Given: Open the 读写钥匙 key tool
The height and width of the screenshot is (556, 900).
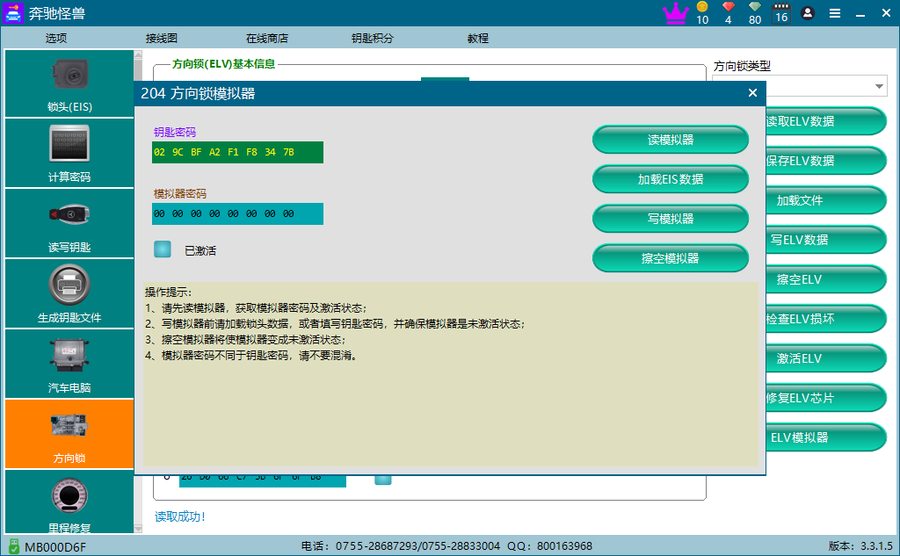Looking at the screenshot, I should coord(69,222).
